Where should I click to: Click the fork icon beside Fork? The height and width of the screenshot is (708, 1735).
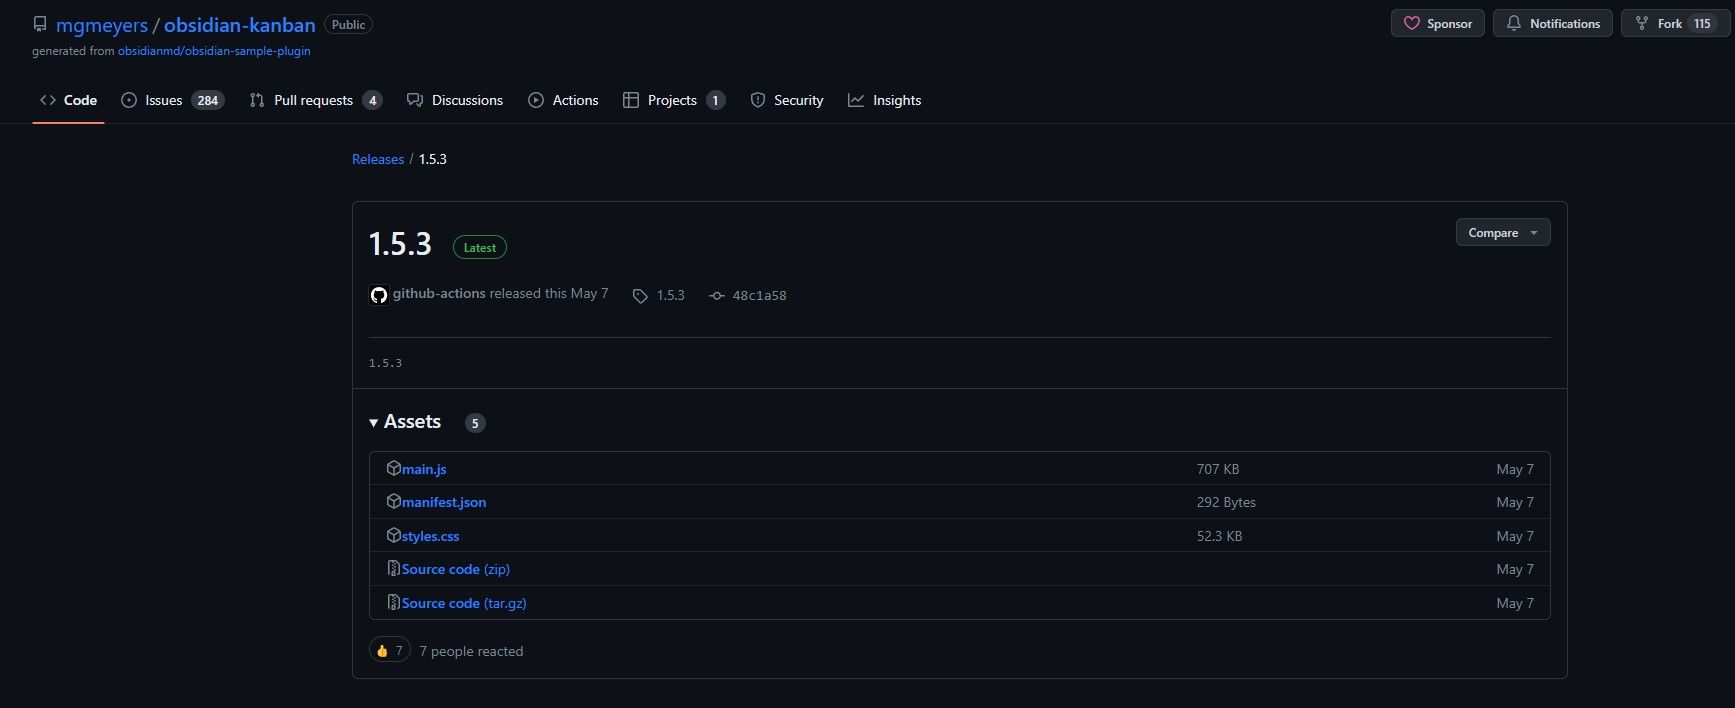[1641, 23]
